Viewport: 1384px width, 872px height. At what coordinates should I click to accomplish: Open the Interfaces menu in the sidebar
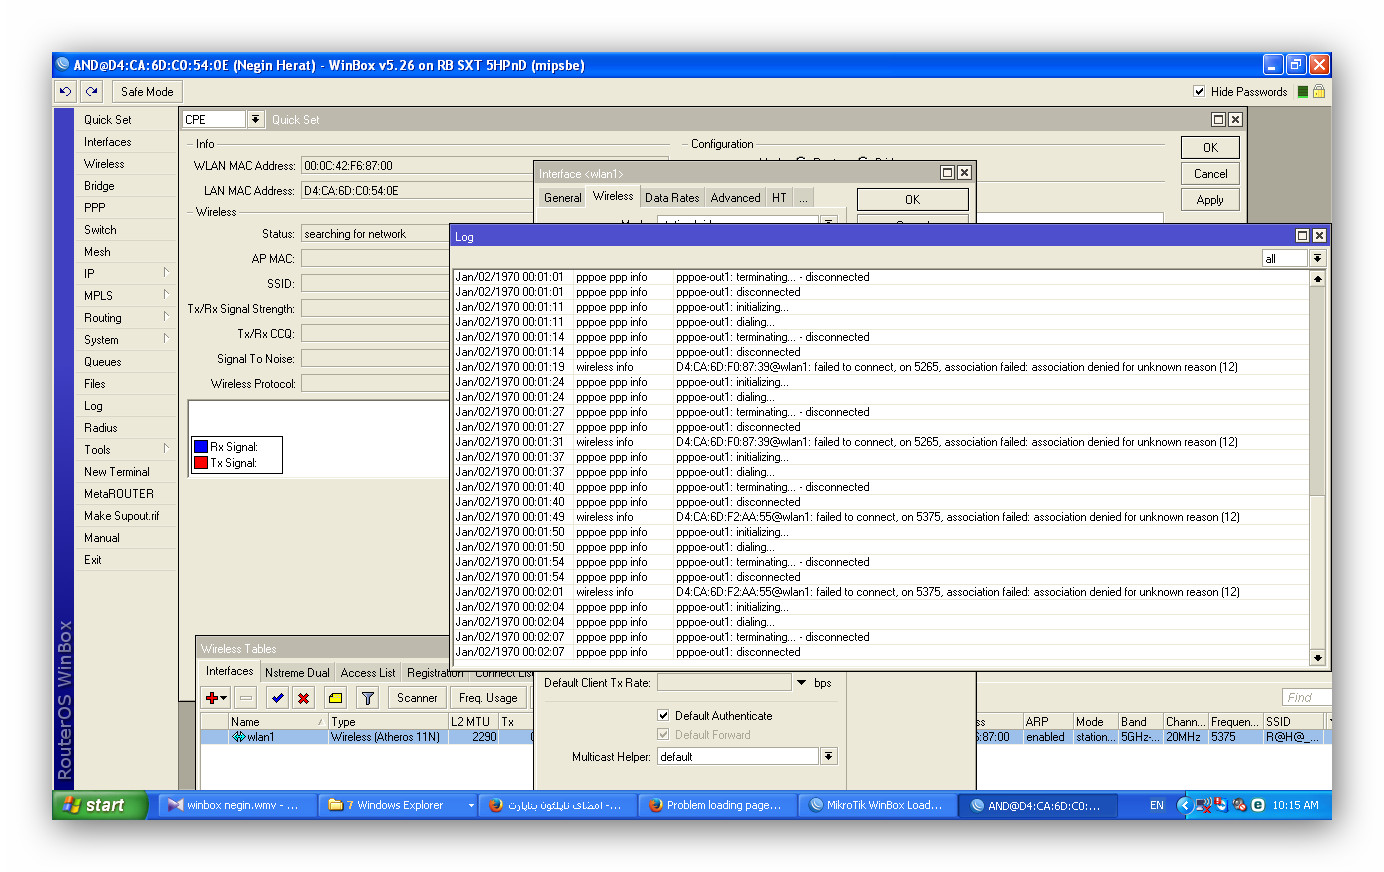pos(126,142)
